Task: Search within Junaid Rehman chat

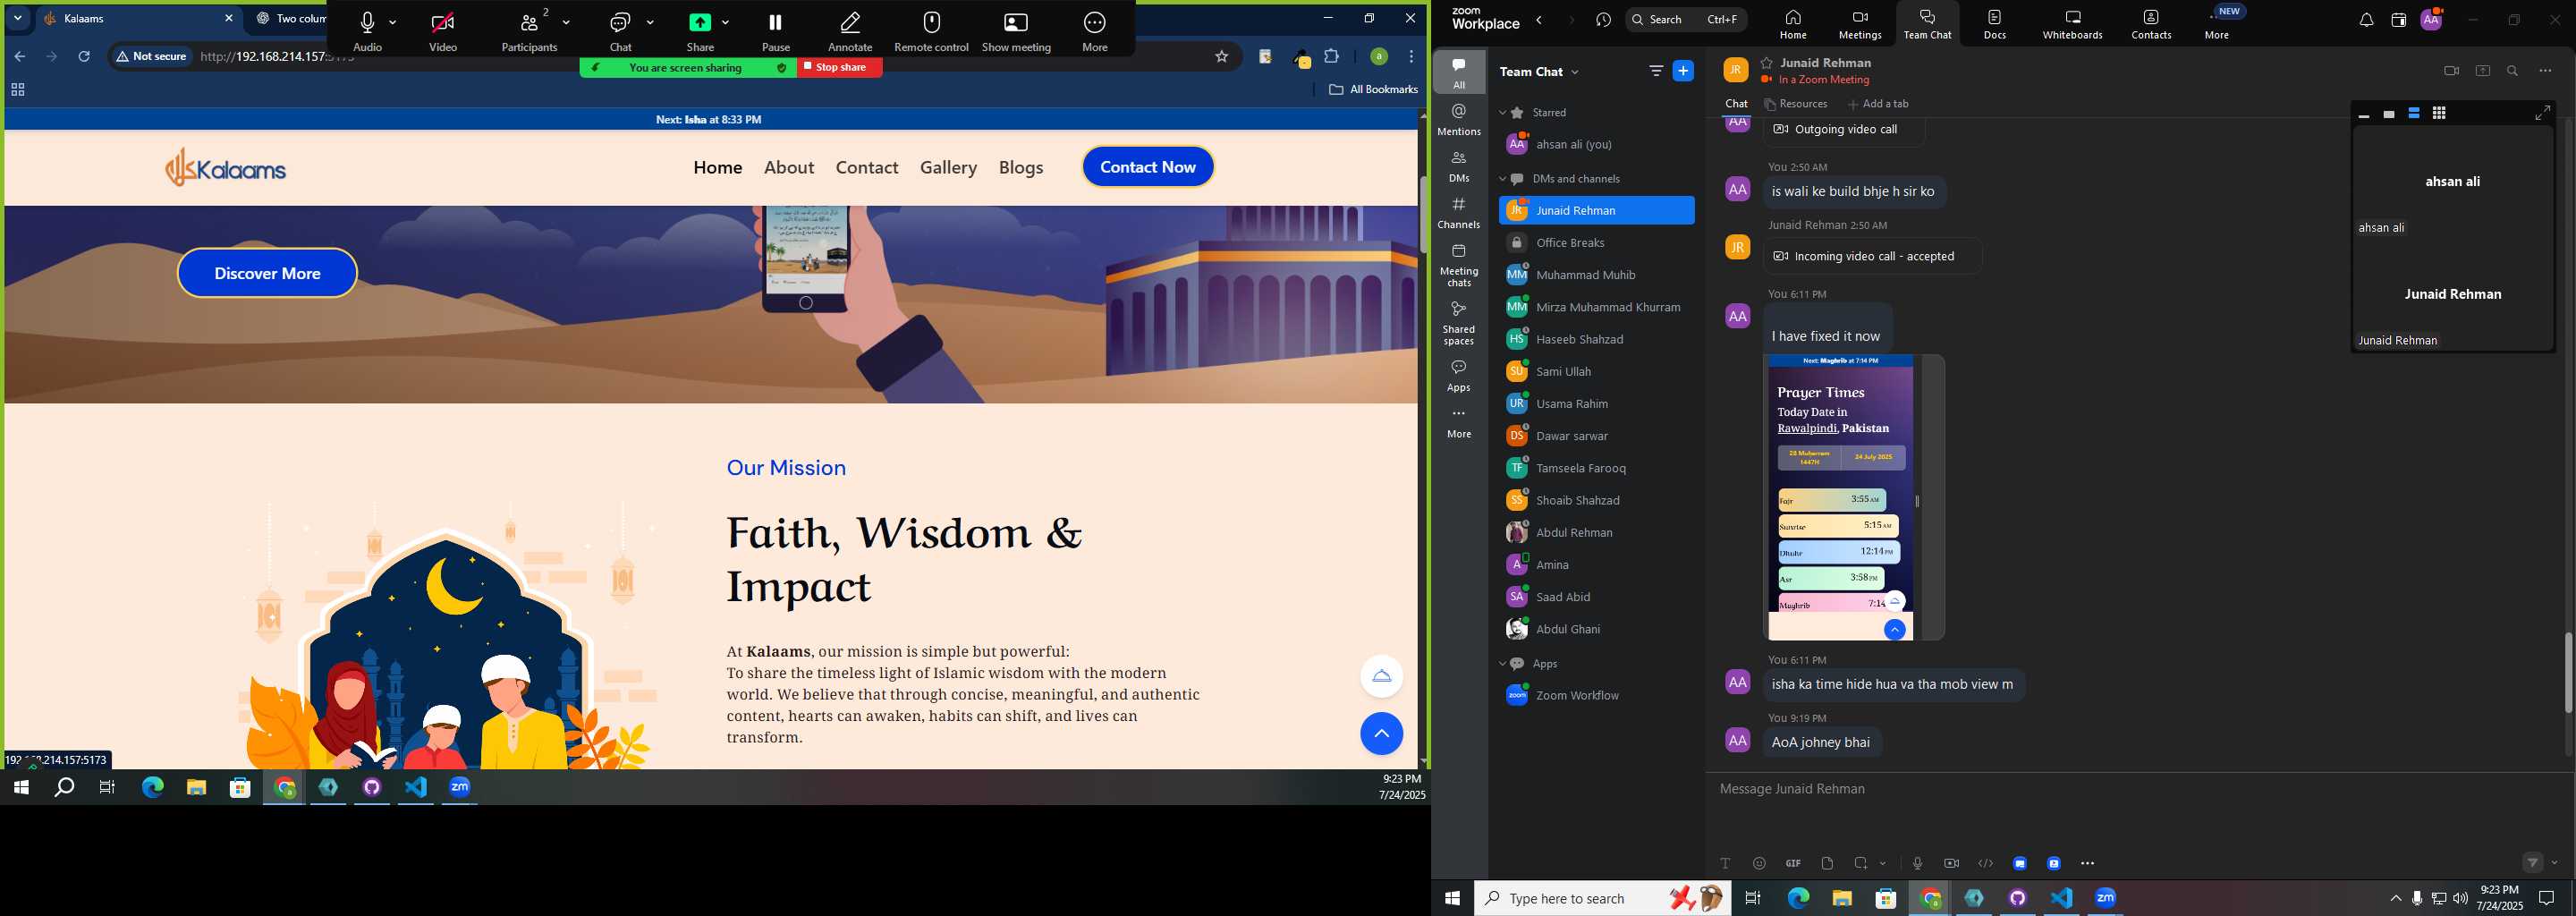Action: (x=2513, y=71)
